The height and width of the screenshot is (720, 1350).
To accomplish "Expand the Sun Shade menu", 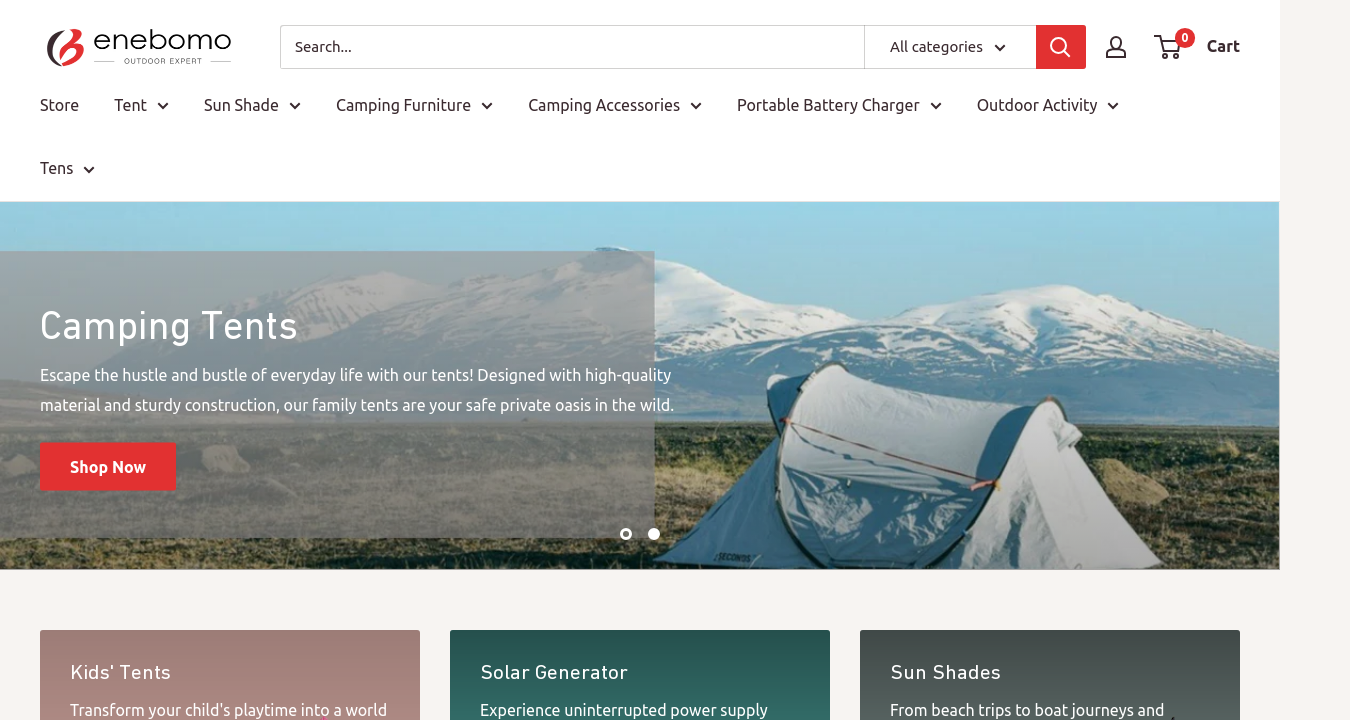I will (x=252, y=105).
